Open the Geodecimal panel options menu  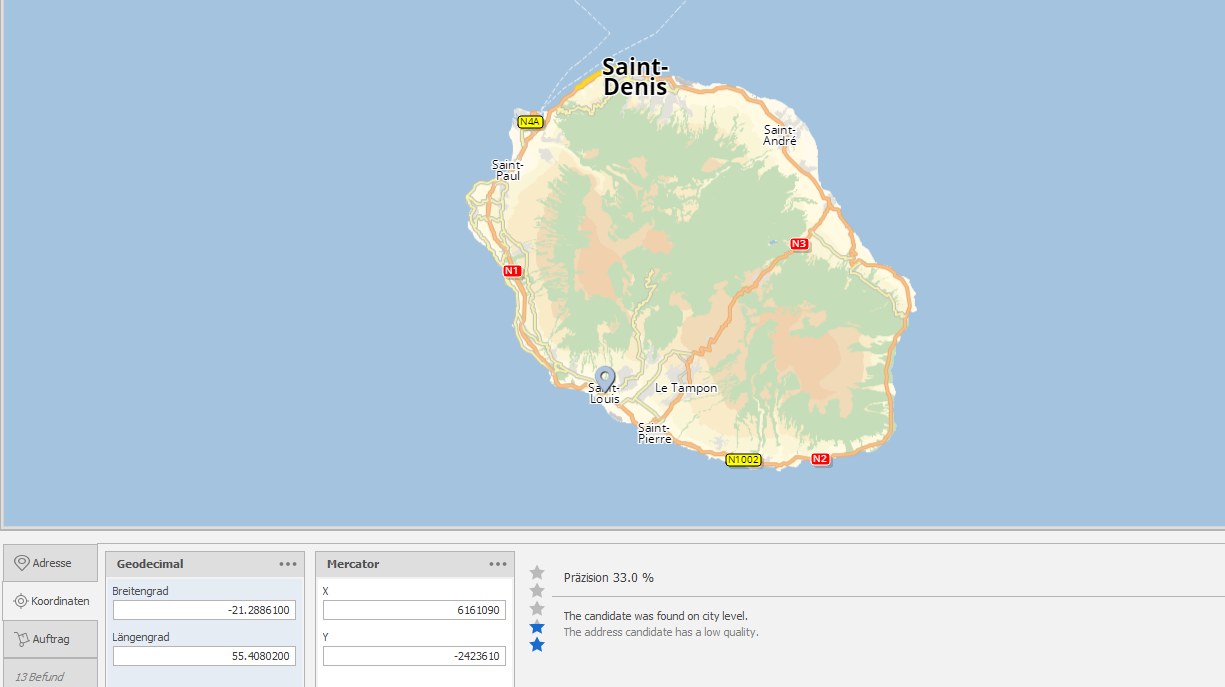point(288,564)
